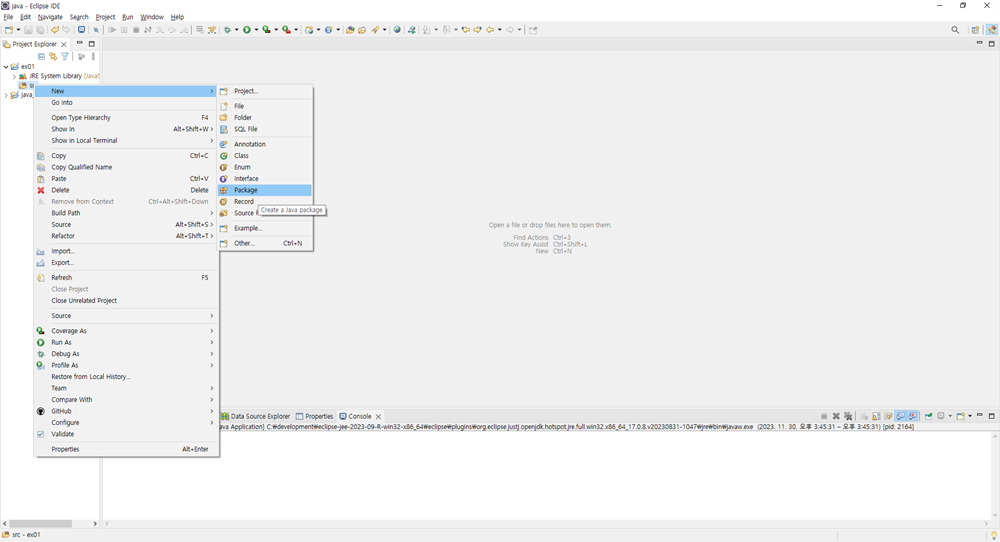
Task: Click Remove Launch X icon in Console
Action: pos(836,416)
